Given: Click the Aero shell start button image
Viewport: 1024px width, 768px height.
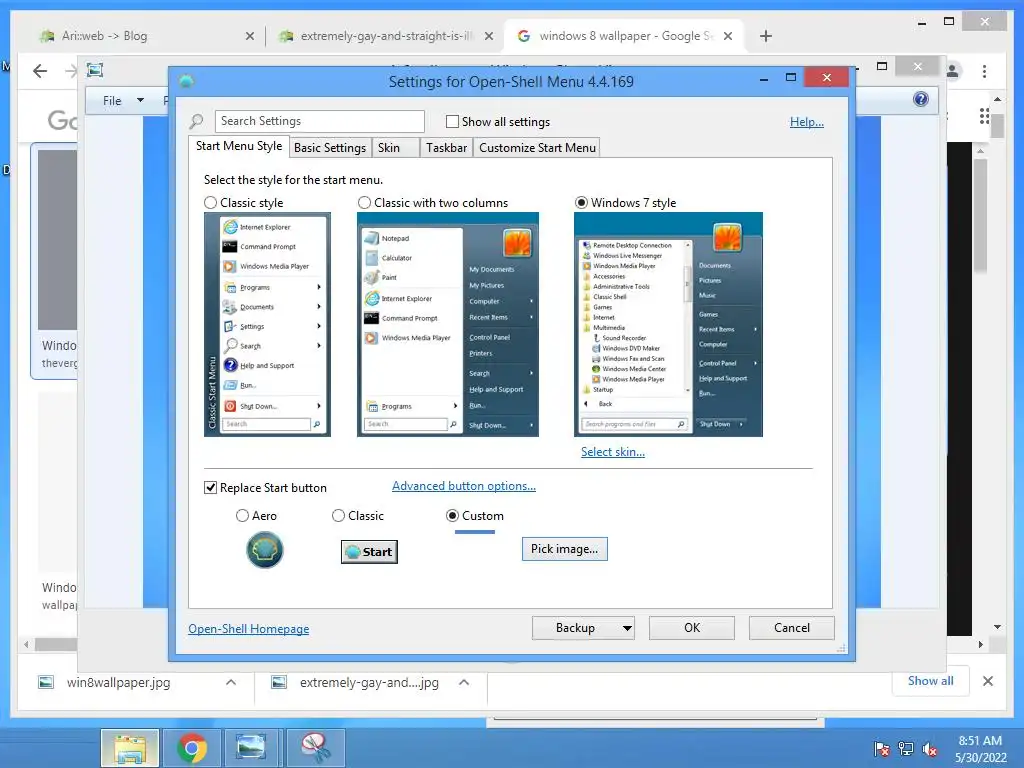Looking at the screenshot, I should point(264,549).
